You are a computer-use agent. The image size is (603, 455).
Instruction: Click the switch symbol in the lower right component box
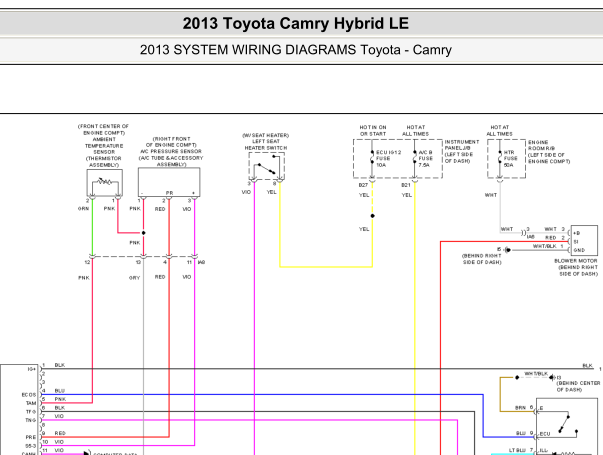[568, 425]
